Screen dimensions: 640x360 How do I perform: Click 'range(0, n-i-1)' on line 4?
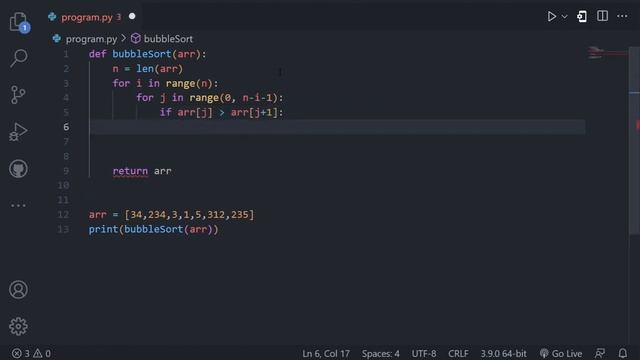pyautogui.click(x=233, y=98)
